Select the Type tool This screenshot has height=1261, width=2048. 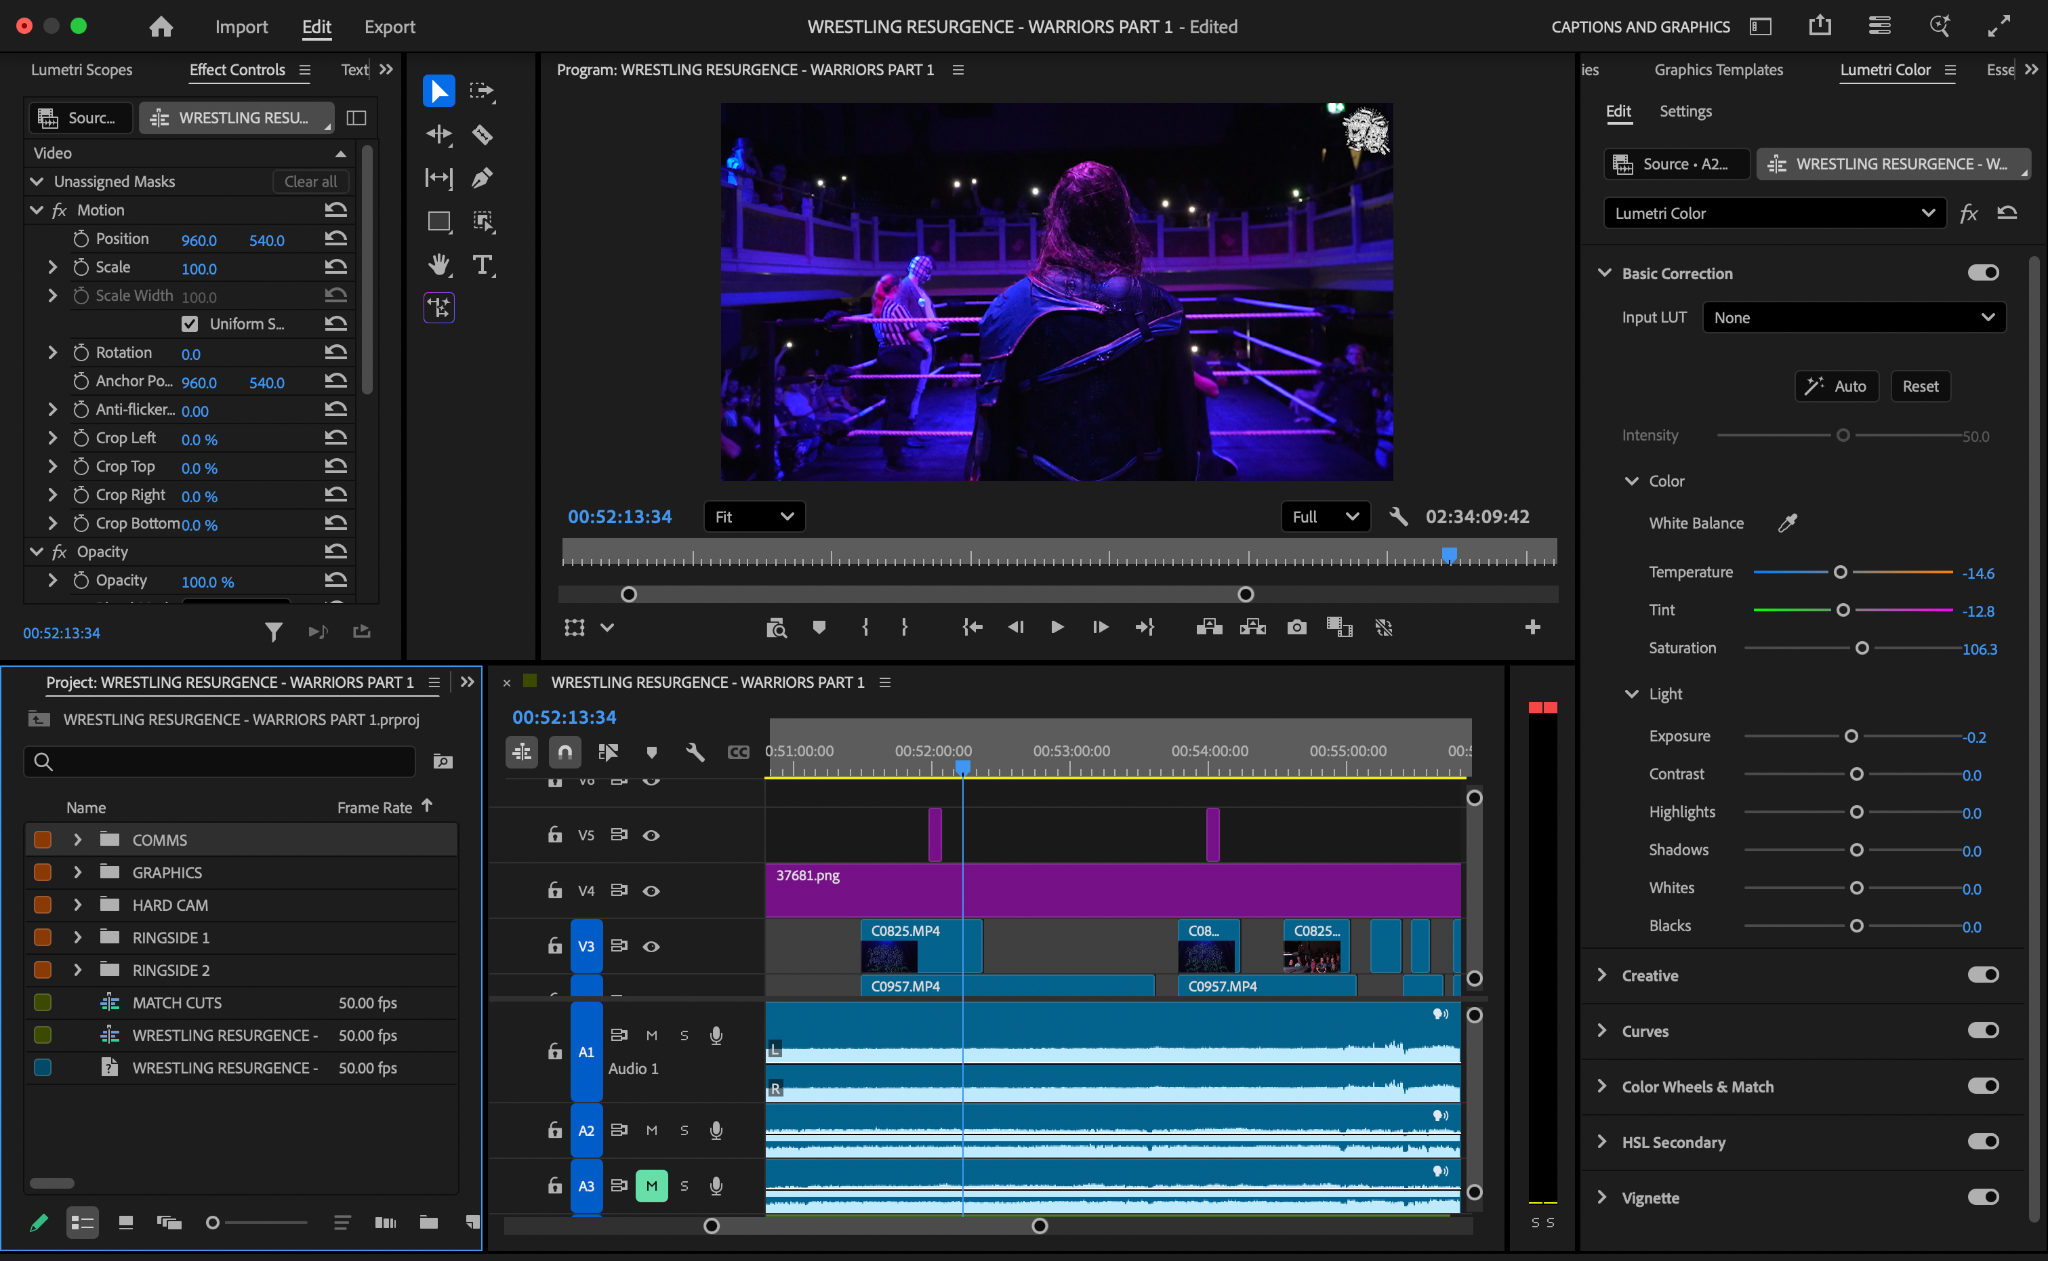click(483, 265)
